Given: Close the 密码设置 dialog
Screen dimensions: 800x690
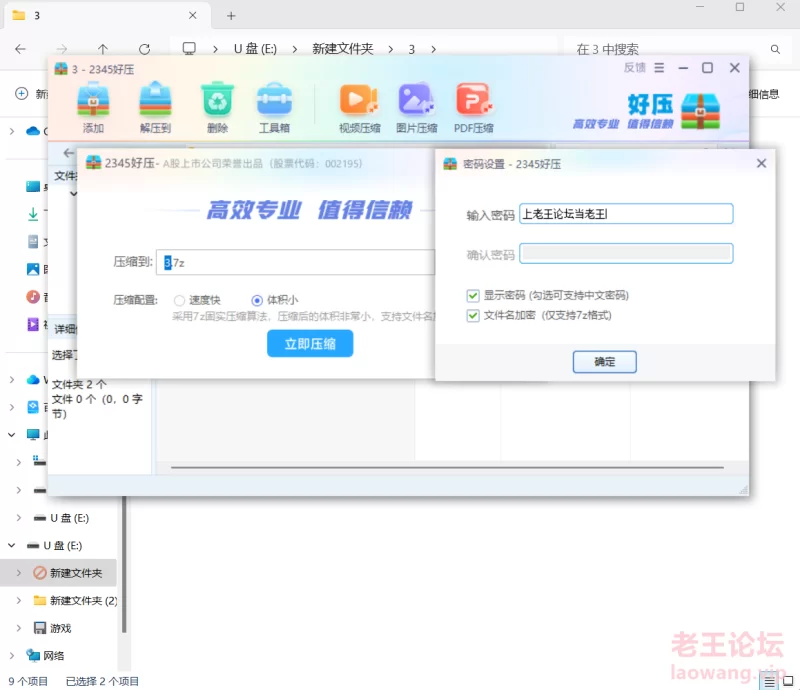Looking at the screenshot, I should coord(761,163).
